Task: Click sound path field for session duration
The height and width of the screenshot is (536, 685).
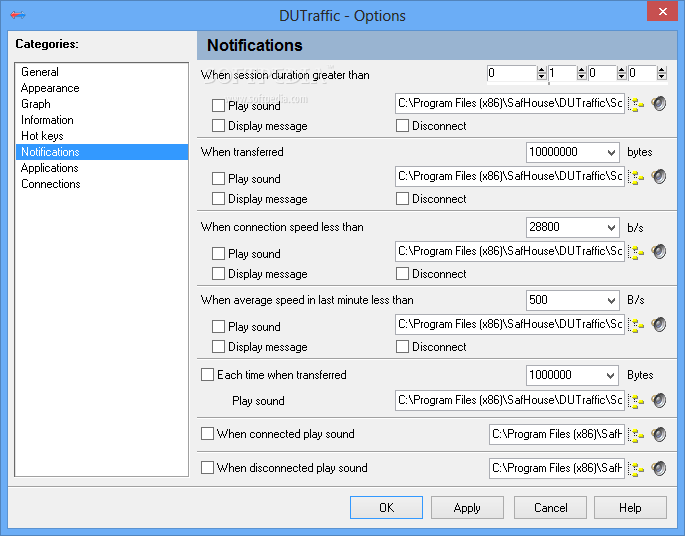Action: point(510,104)
